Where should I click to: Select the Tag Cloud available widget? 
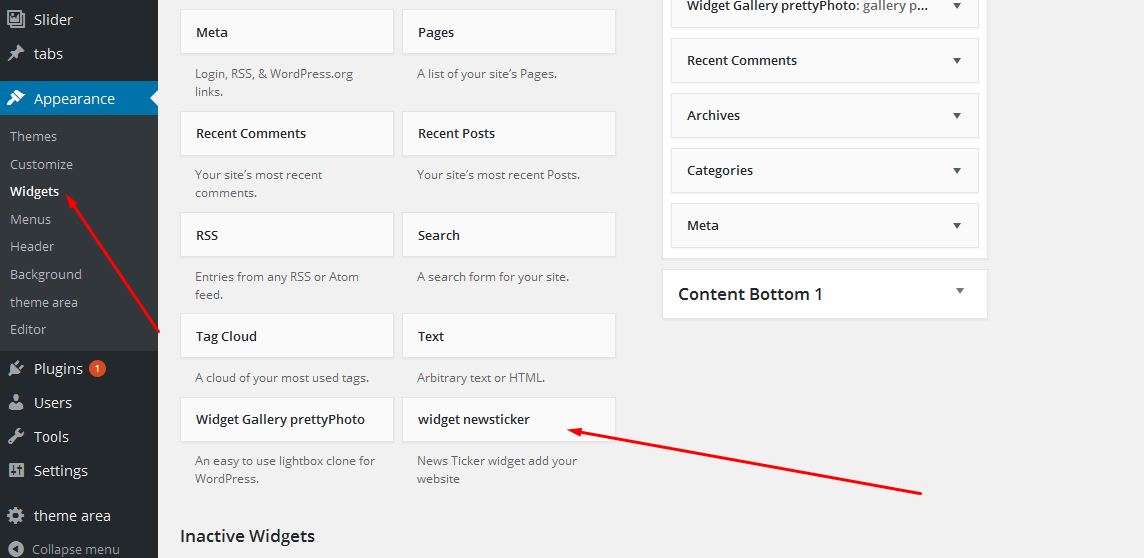coord(287,336)
